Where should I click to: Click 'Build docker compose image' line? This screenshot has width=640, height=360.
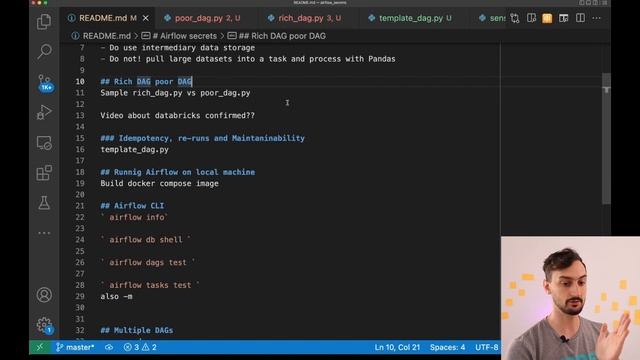(x=160, y=184)
